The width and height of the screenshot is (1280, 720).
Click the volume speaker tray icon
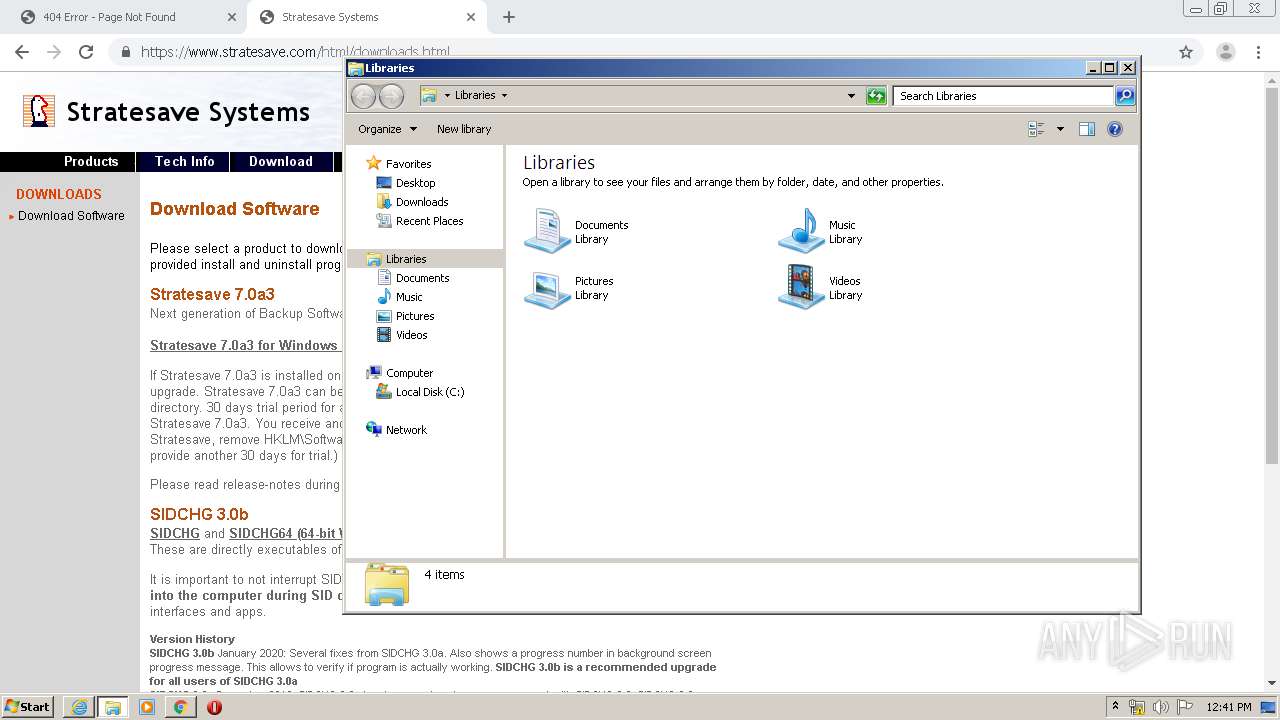1160,707
